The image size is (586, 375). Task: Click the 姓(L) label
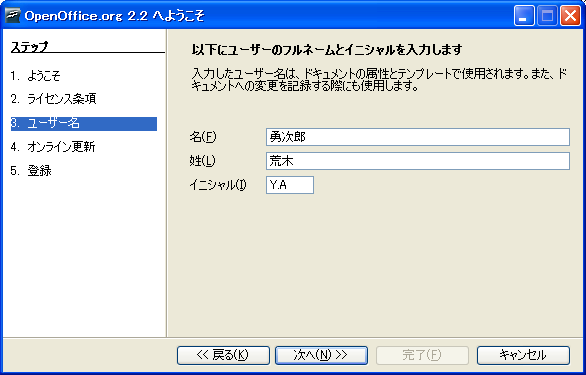pyautogui.click(x=203, y=161)
